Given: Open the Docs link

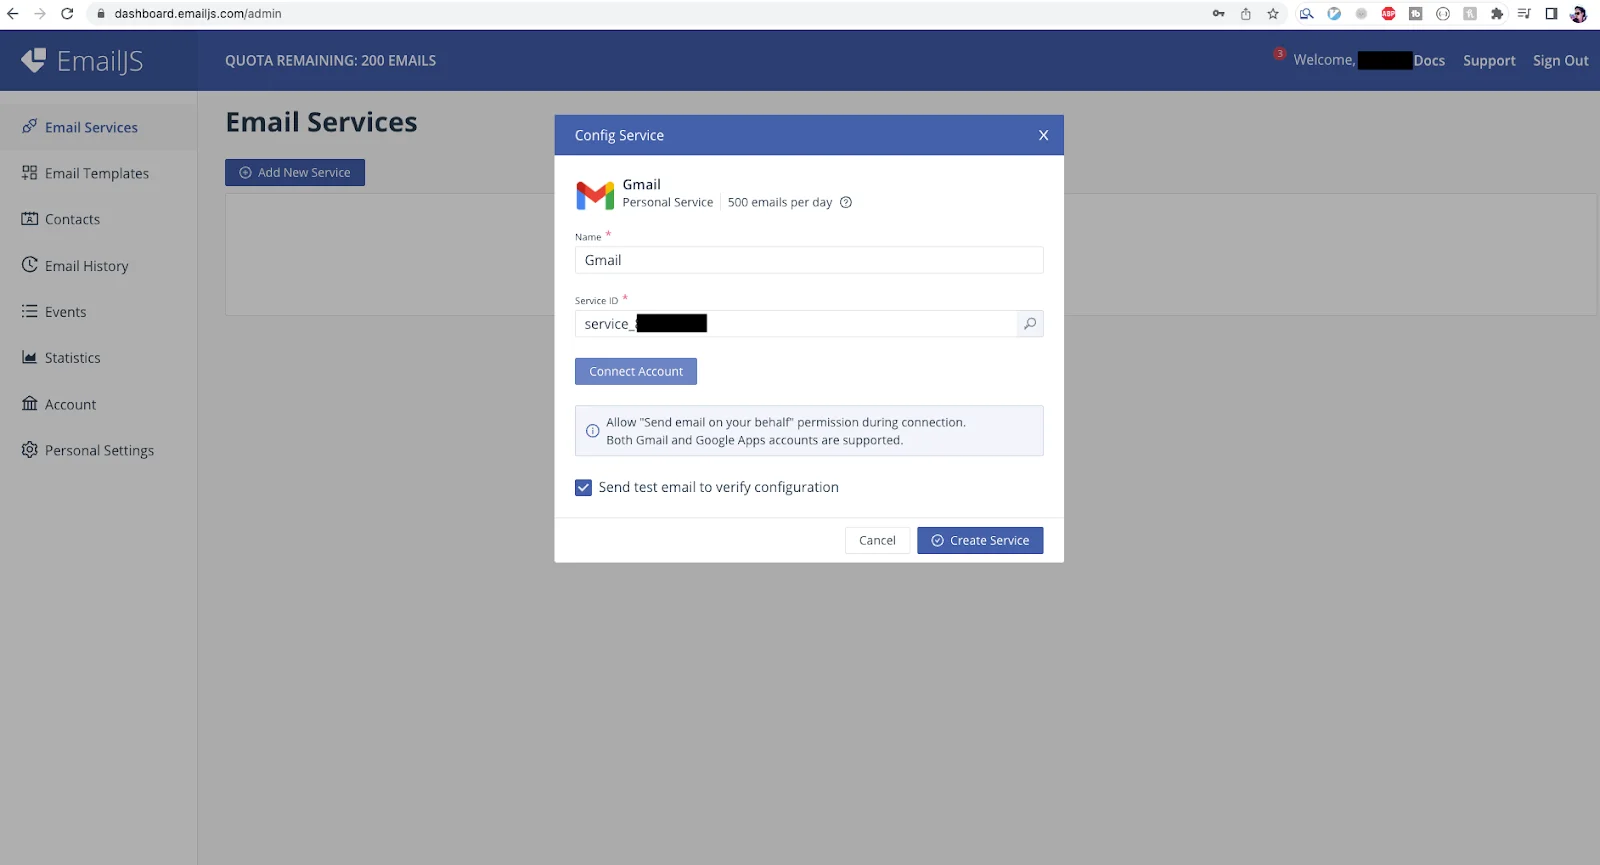Looking at the screenshot, I should (x=1429, y=60).
